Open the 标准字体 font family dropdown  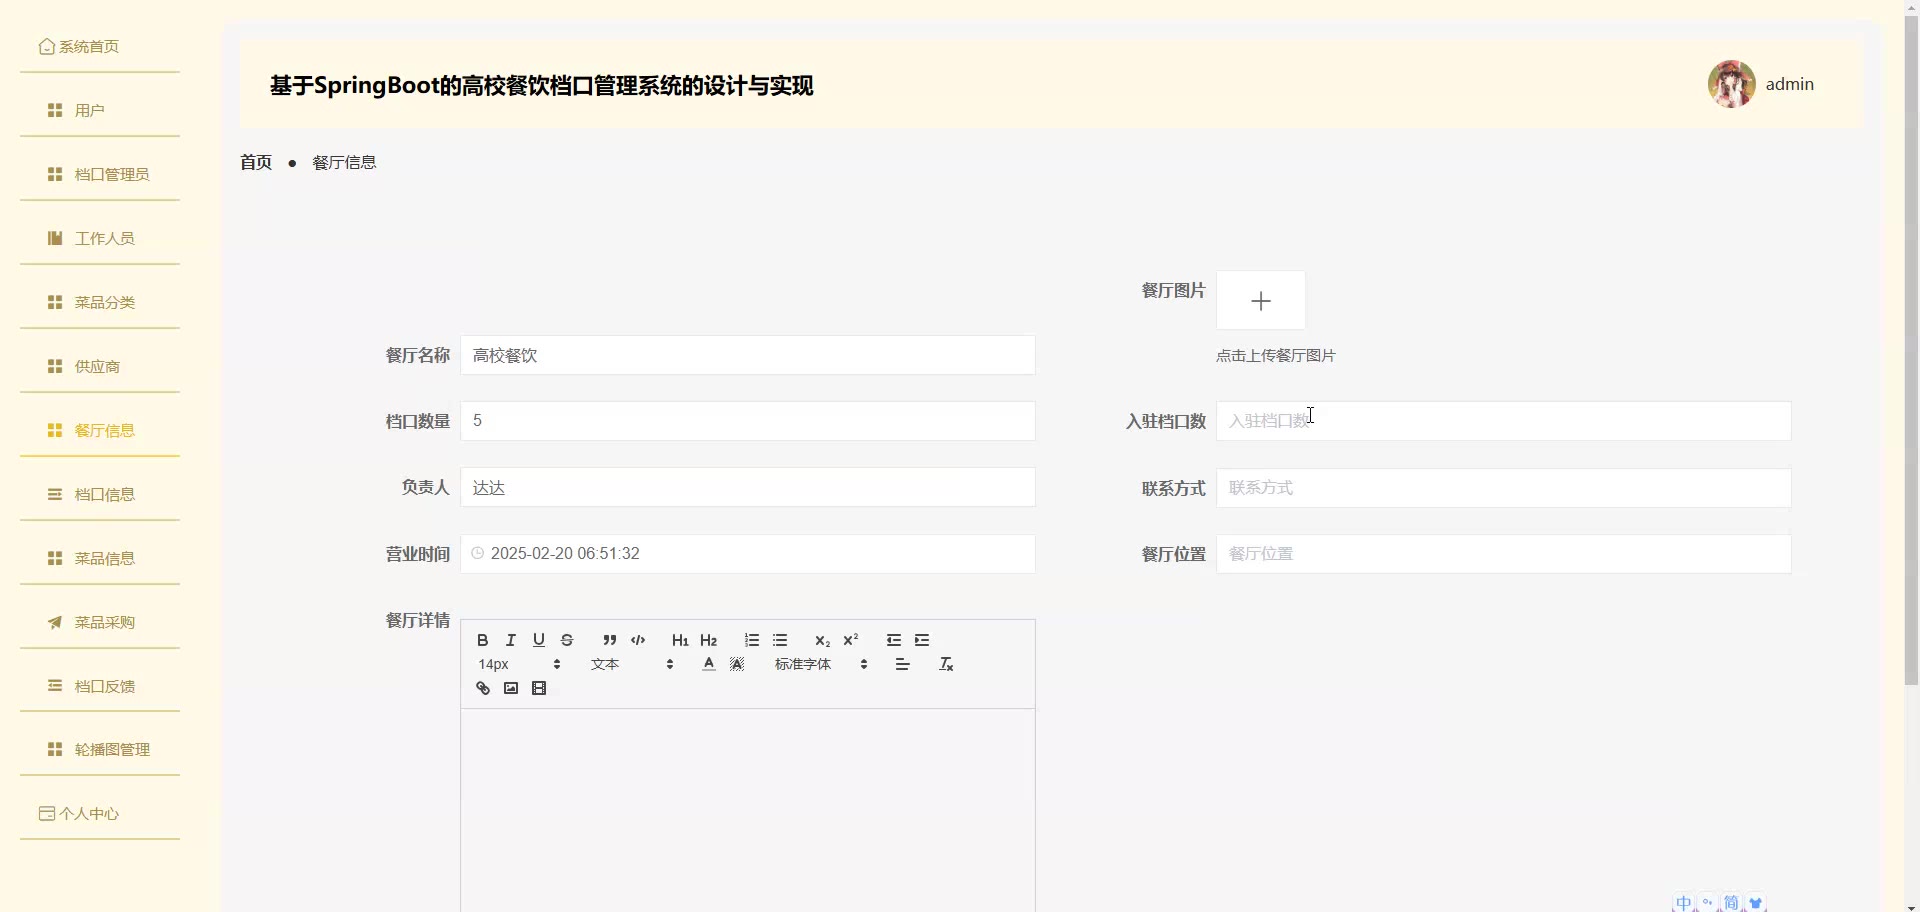point(820,664)
